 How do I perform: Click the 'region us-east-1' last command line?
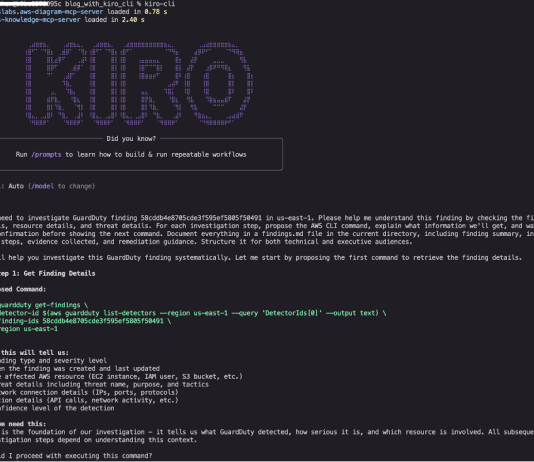point(29,329)
